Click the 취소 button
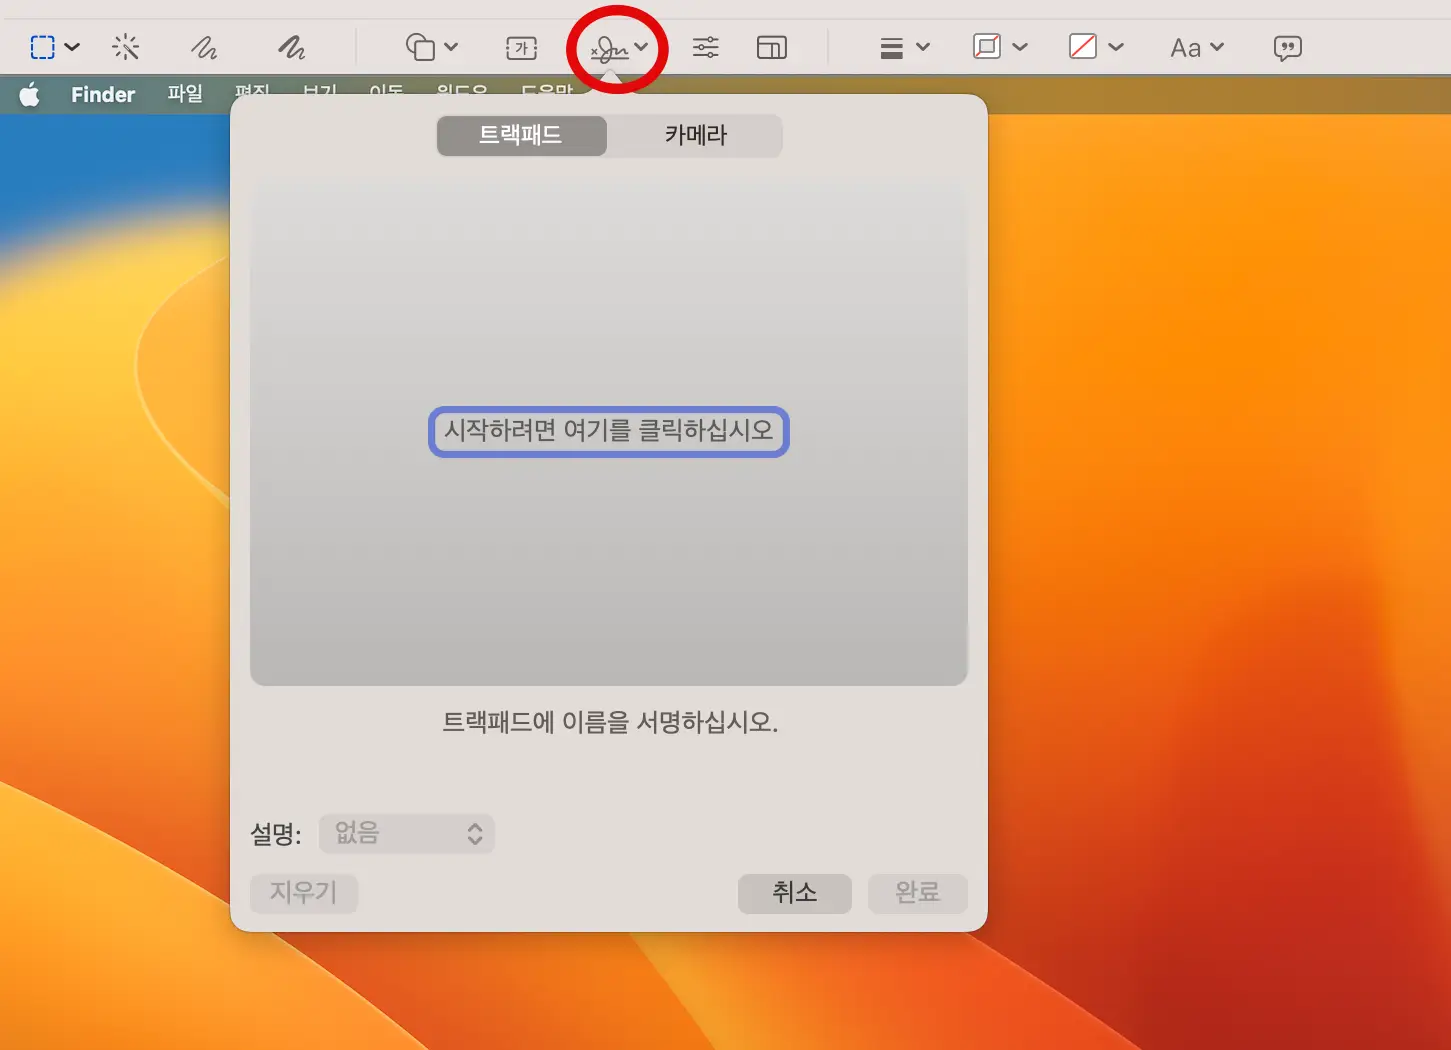The height and width of the screenshot is (1050, 1451). 795,893
